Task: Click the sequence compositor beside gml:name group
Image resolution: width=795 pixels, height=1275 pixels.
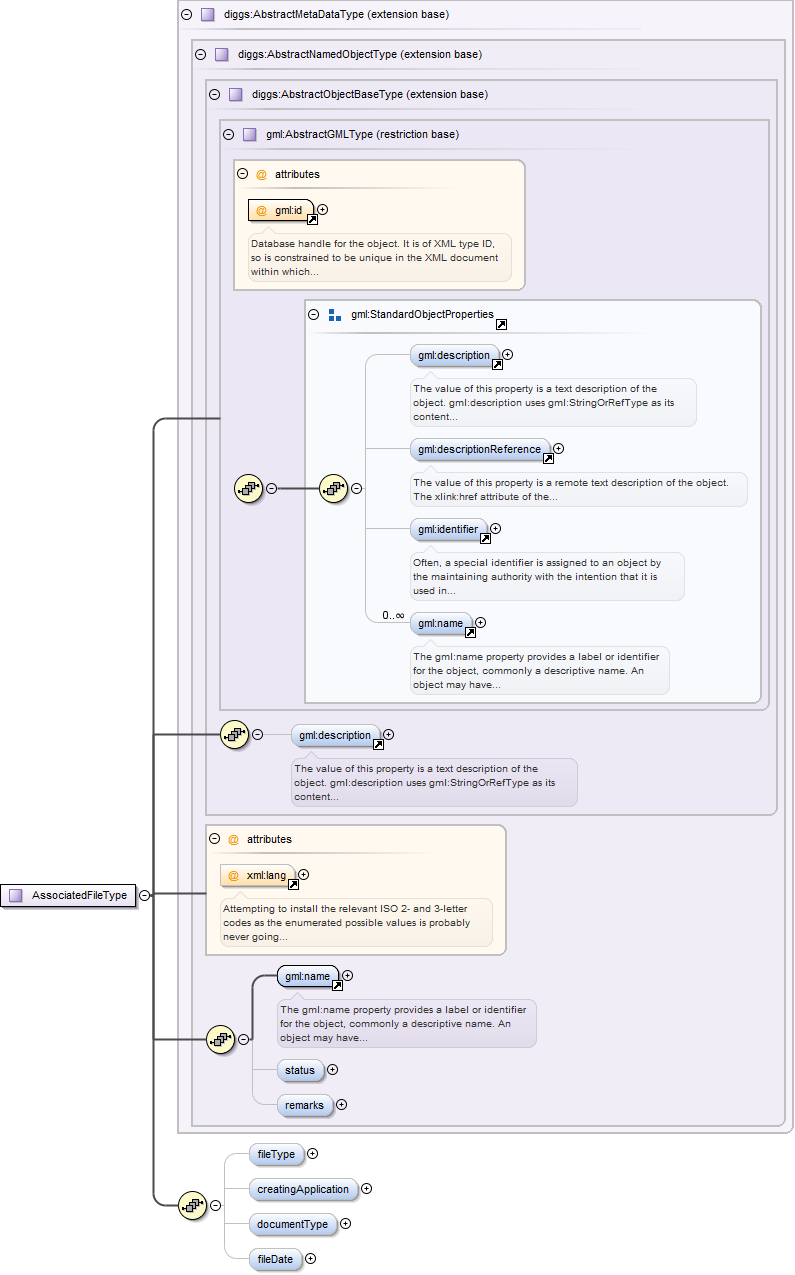Action: pos(219,1039)
